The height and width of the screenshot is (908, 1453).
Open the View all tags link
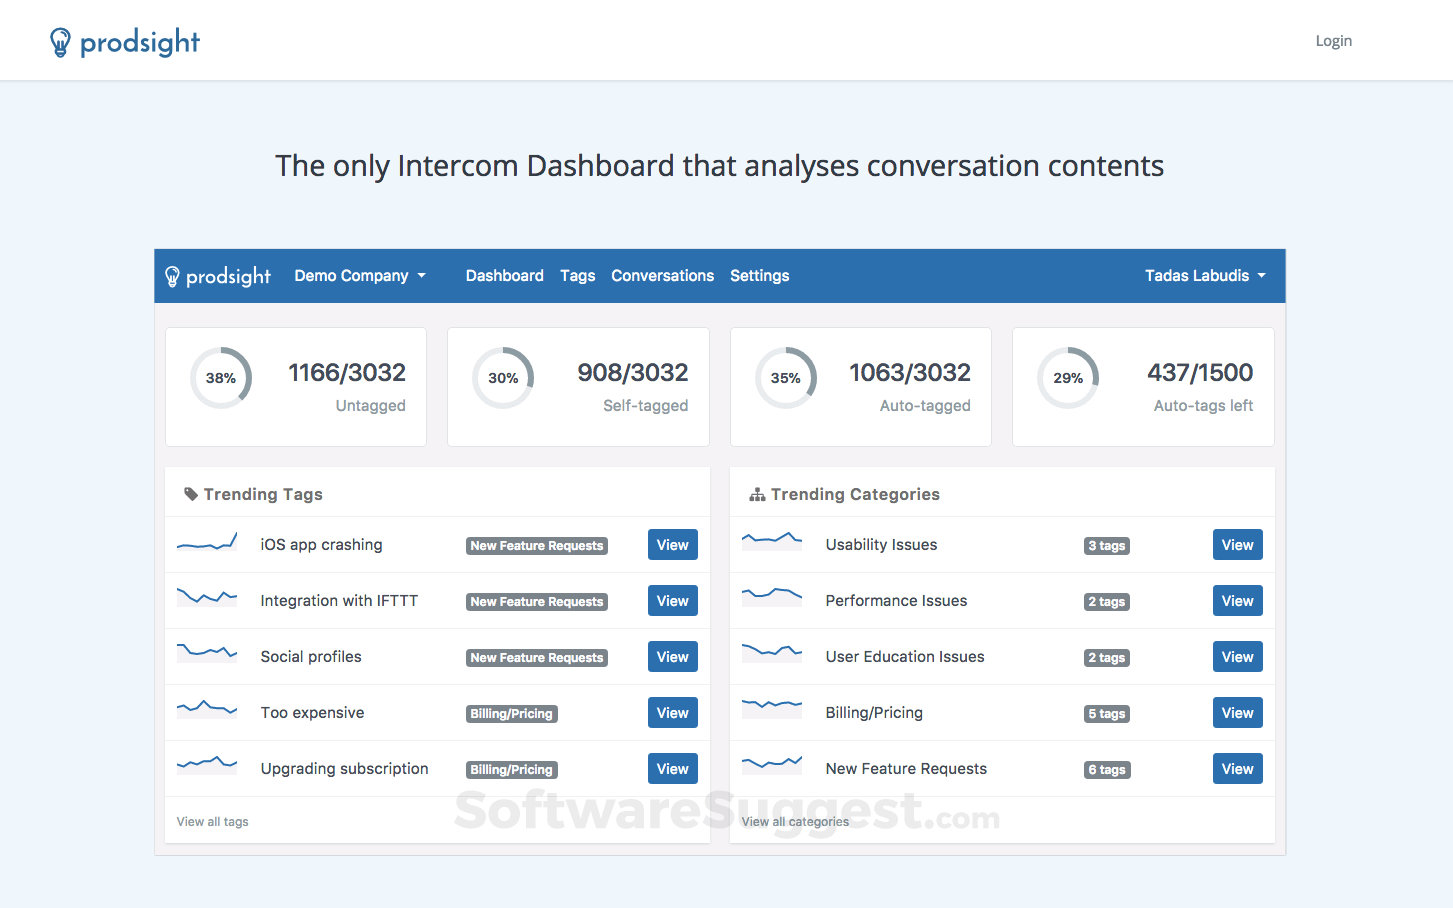[x=213, y=822]
